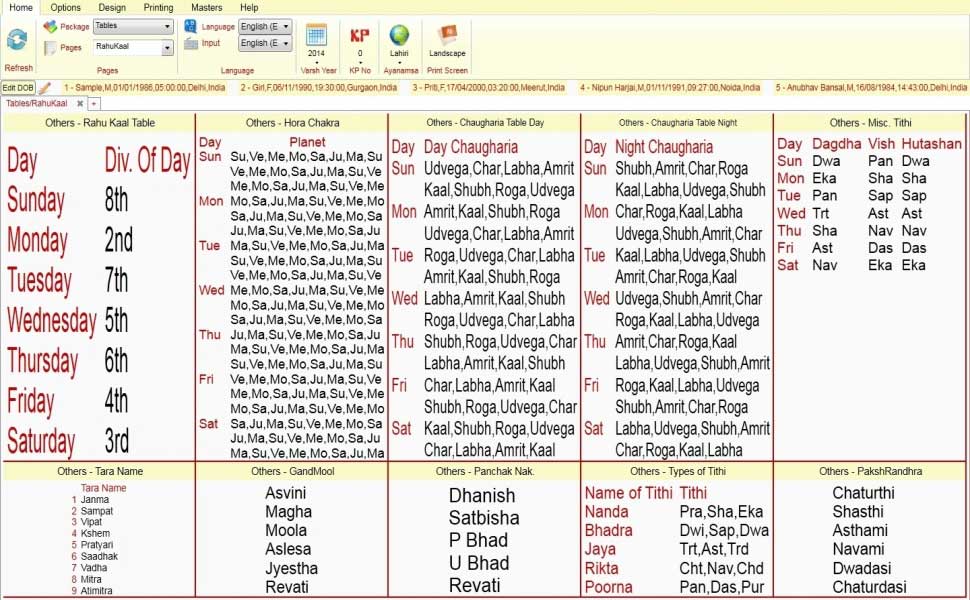Open the Package Tables dropdown
The height and width of the screenshot is (600, 970).
coord(132,27)
